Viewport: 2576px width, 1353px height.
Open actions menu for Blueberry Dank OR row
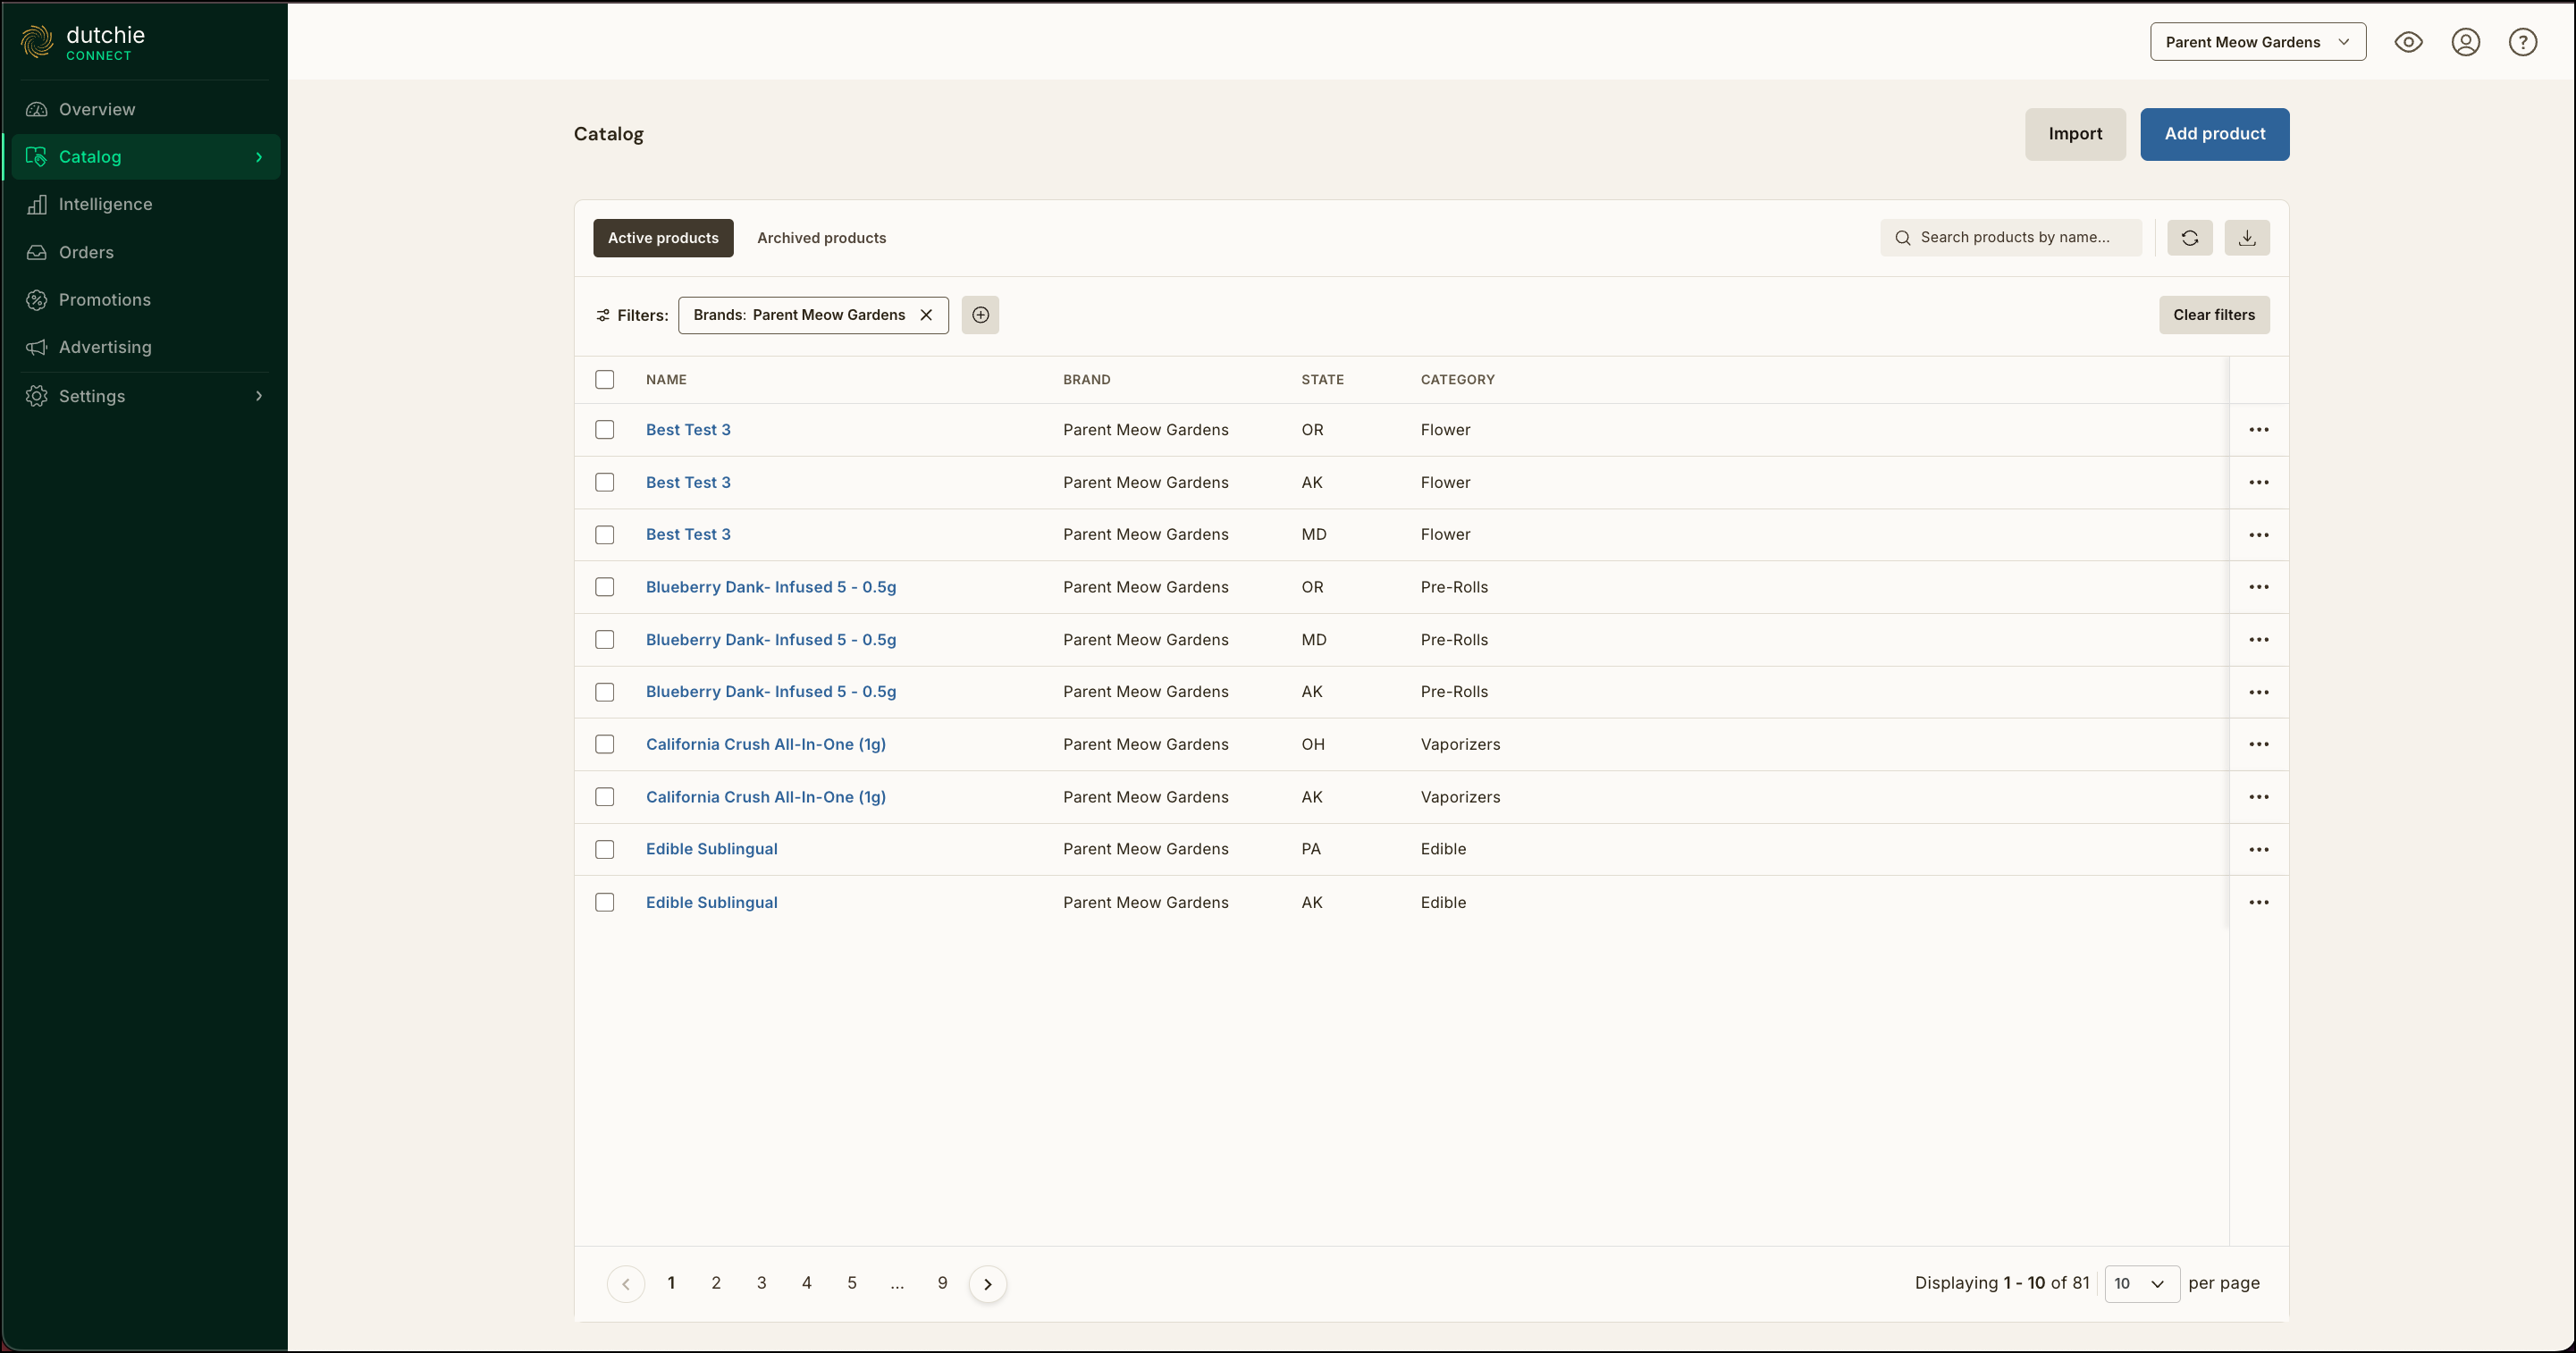tap(2259, 587)
